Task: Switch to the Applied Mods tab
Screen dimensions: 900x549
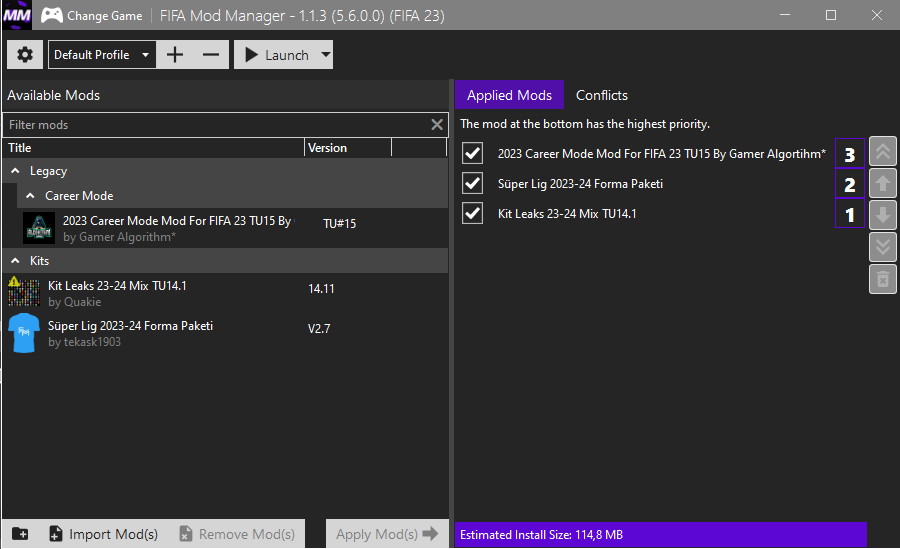Action: tap(509, 95)
